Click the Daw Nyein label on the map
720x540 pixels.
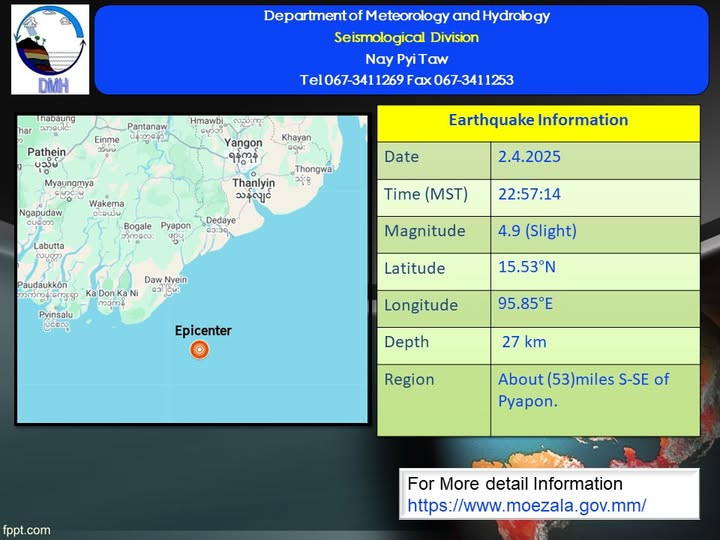(x=166, y=279)
